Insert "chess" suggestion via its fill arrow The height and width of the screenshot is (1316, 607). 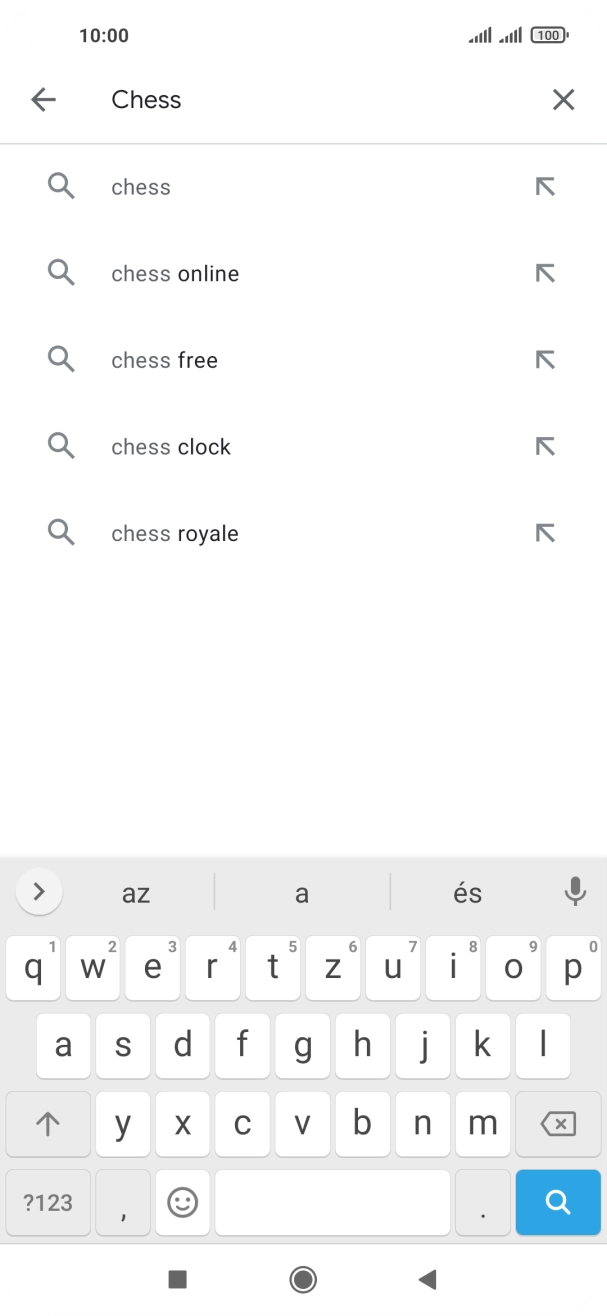coord(545,186)
